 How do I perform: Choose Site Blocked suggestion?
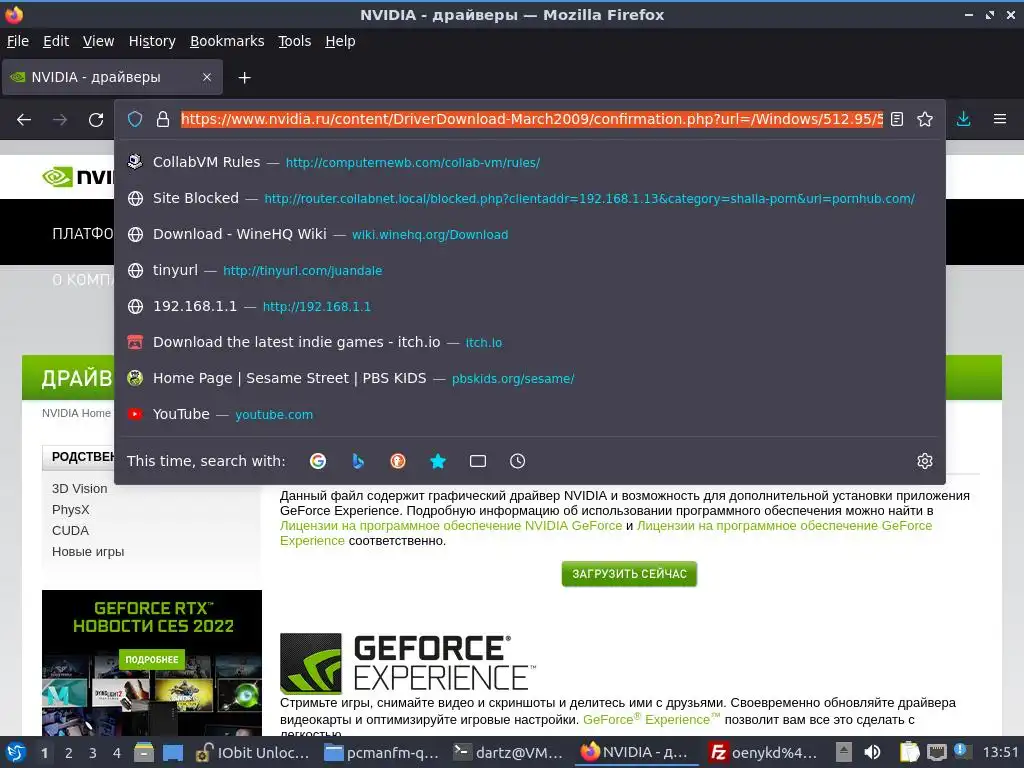coord(530,198)
